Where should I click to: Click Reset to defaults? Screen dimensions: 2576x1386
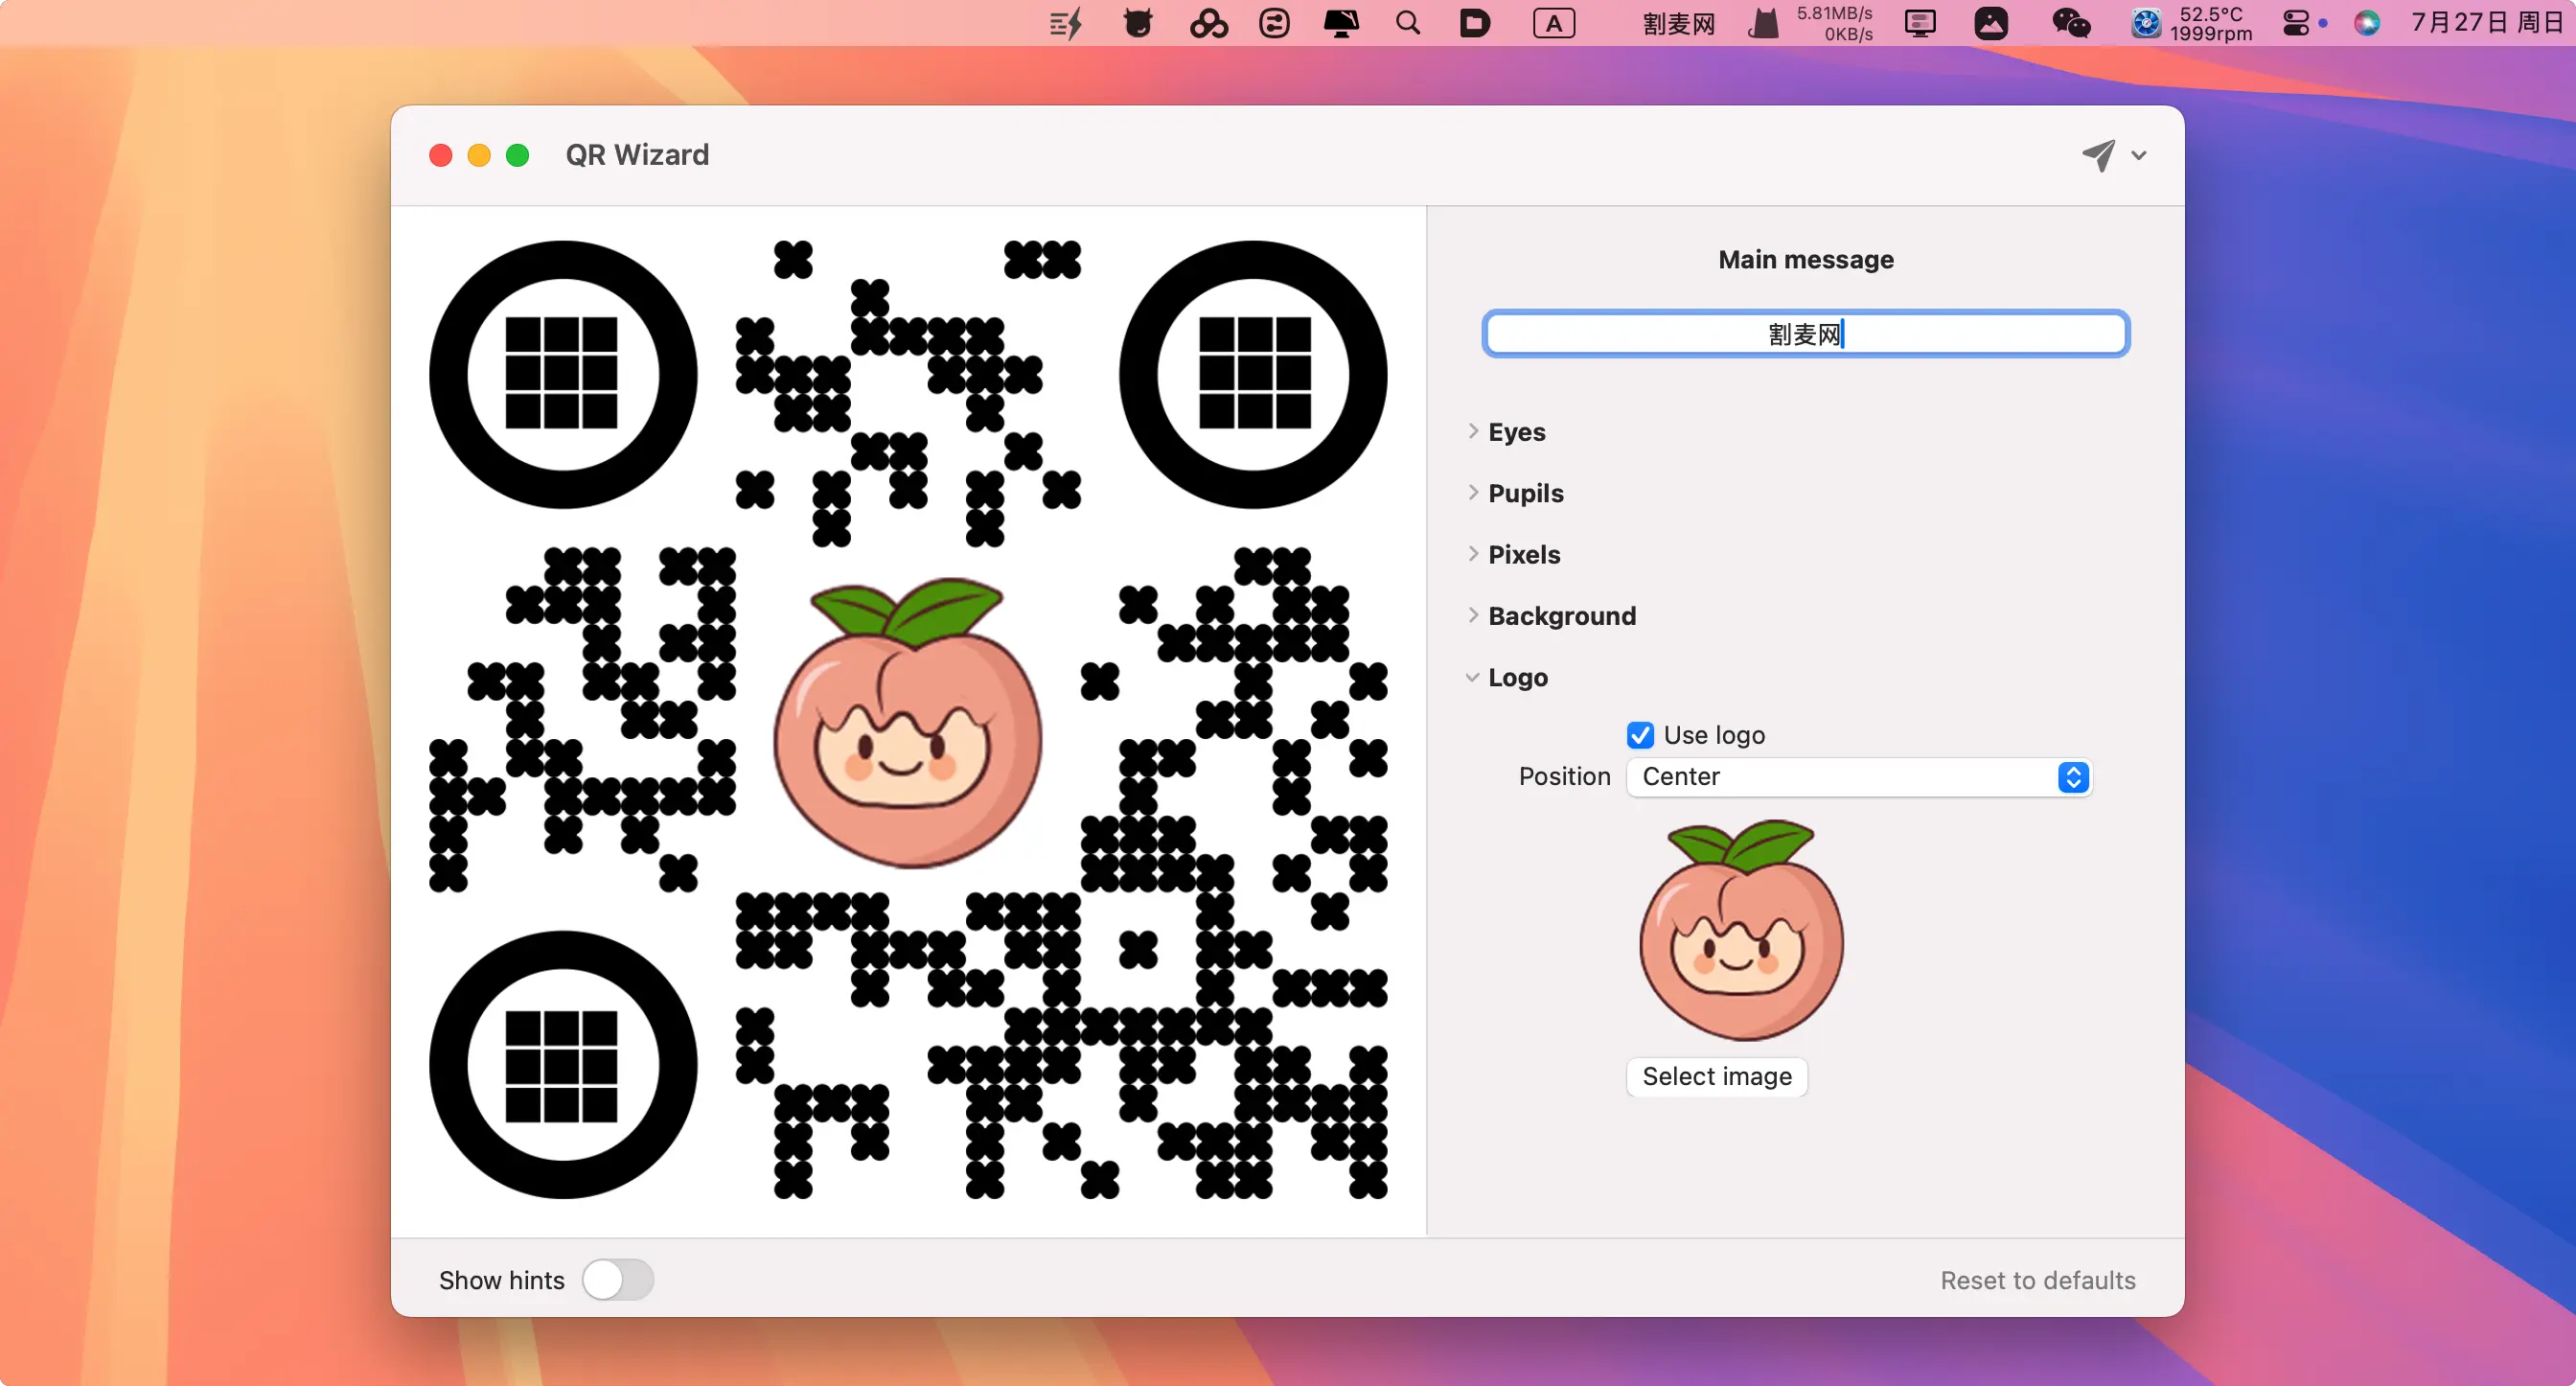click(x=2038, y=1281)
